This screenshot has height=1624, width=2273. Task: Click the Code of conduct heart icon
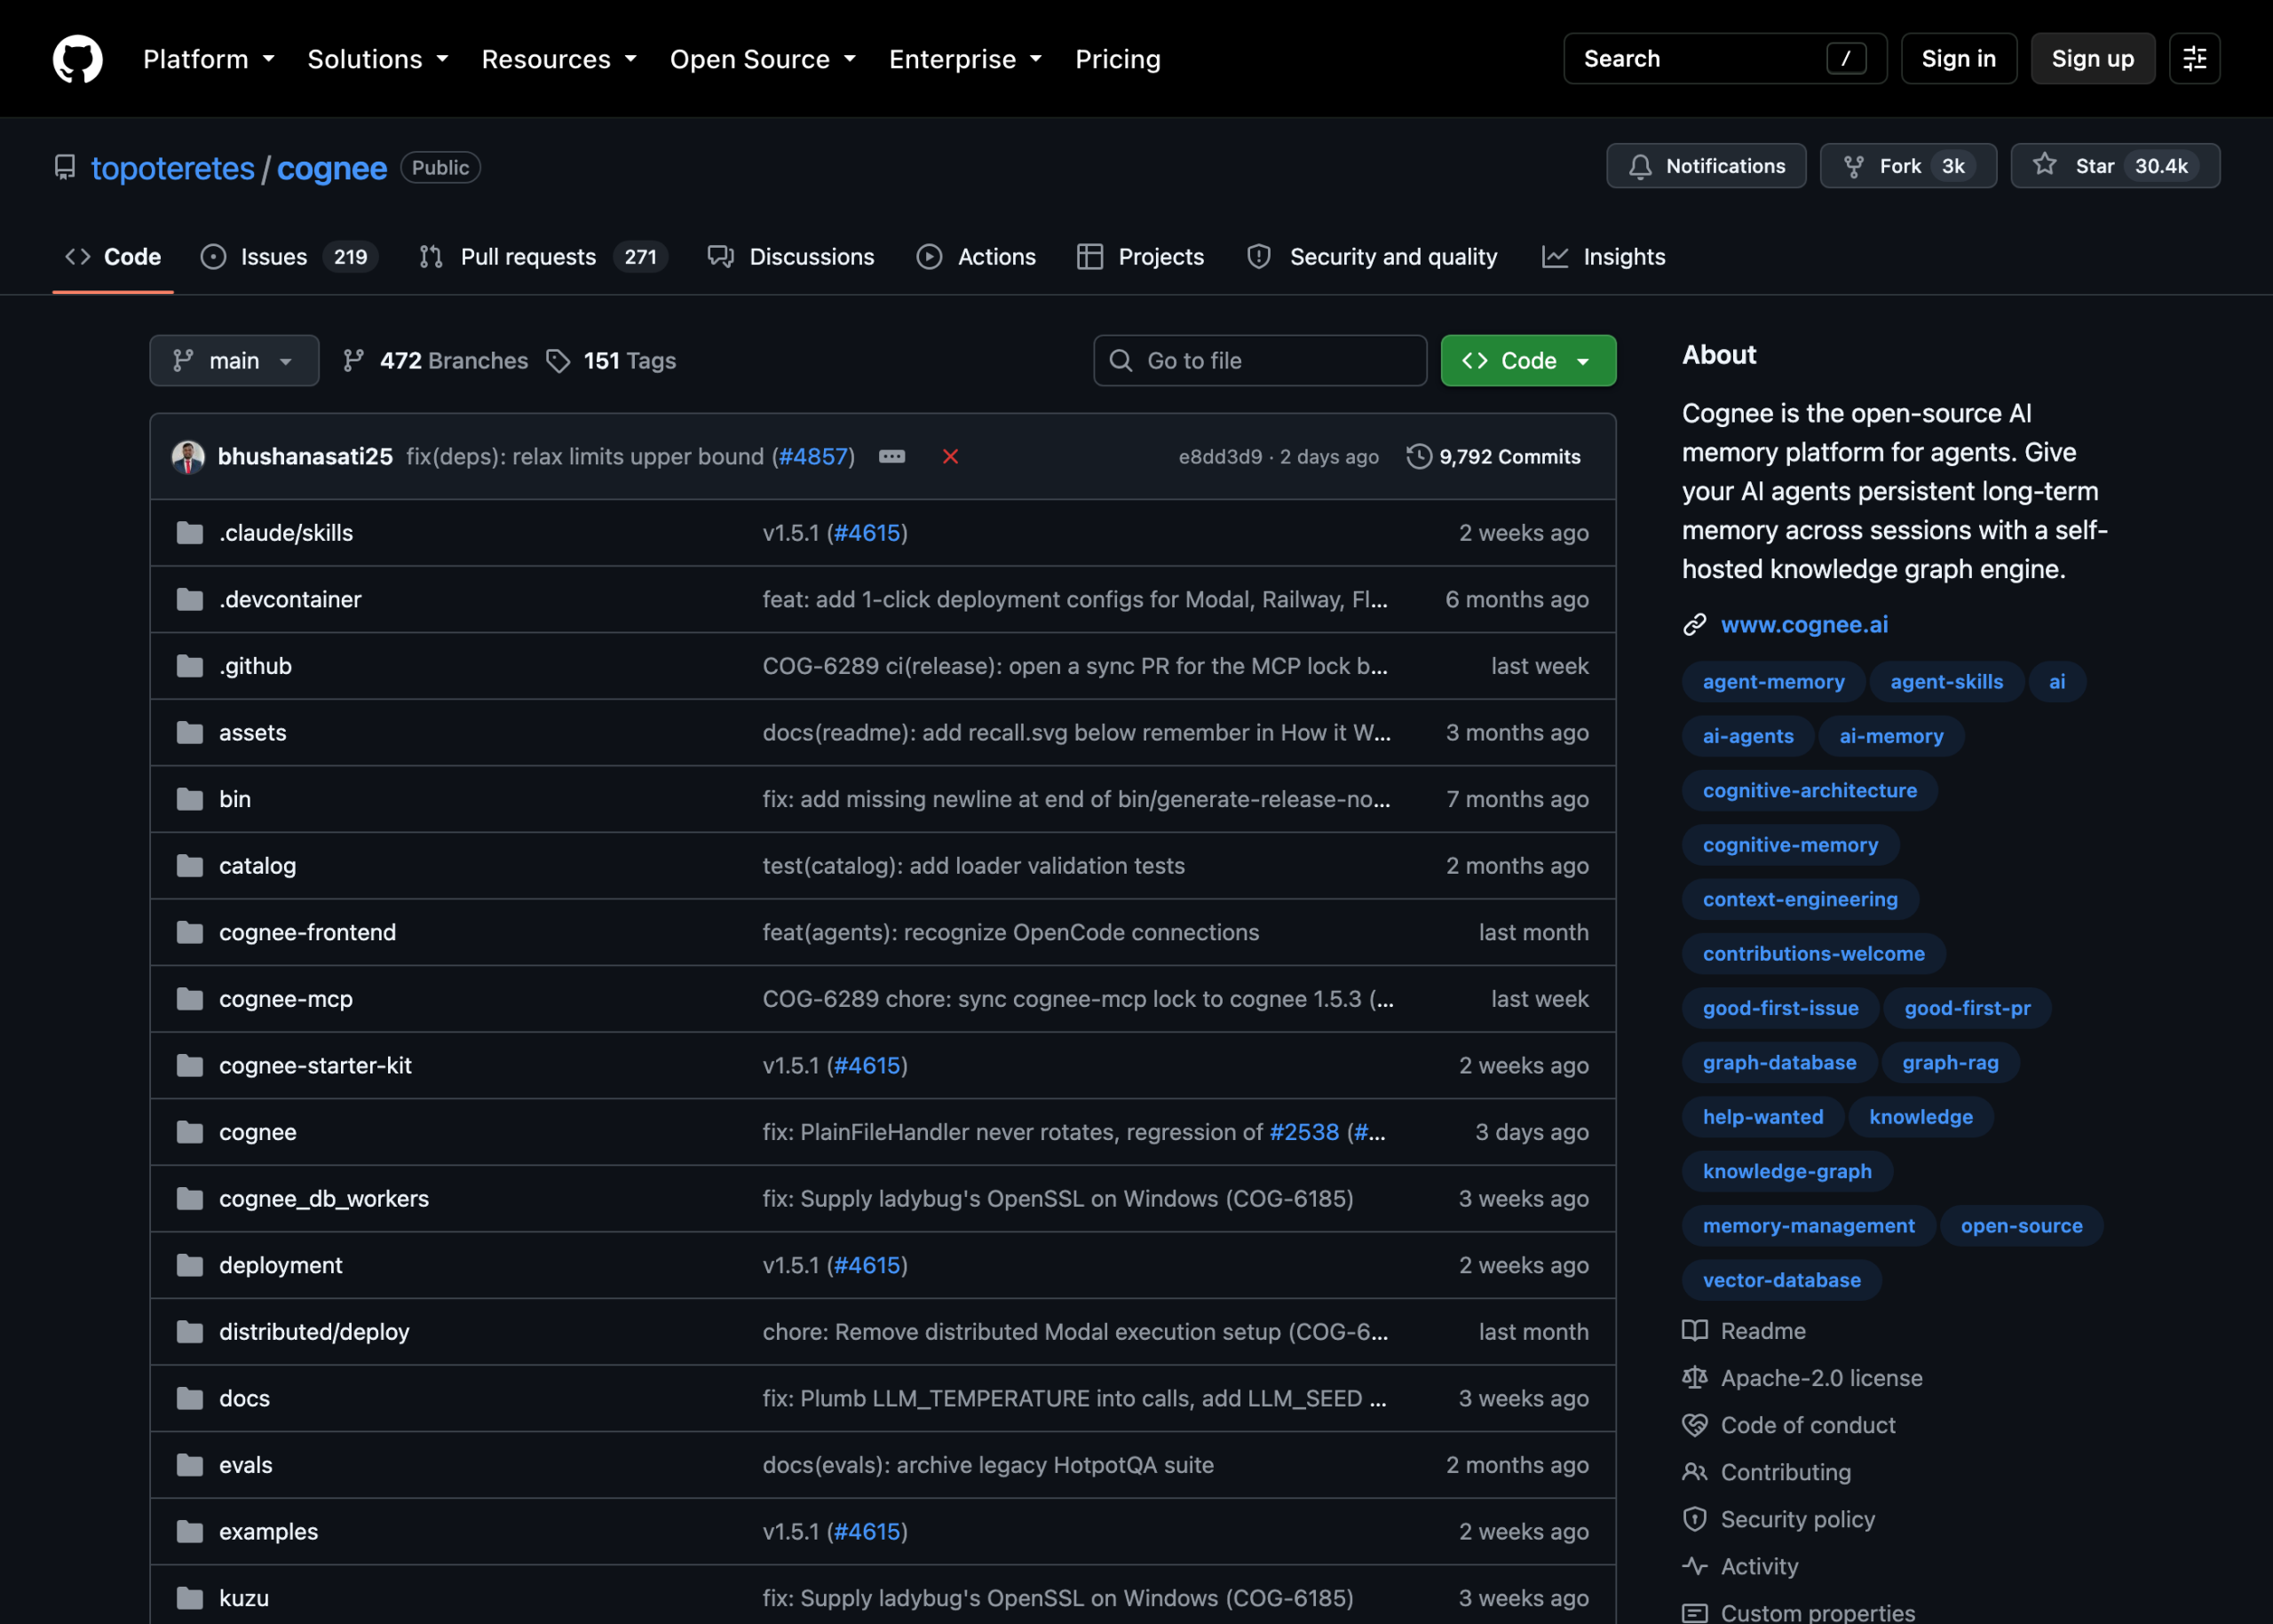[x=1695, y=1425]
